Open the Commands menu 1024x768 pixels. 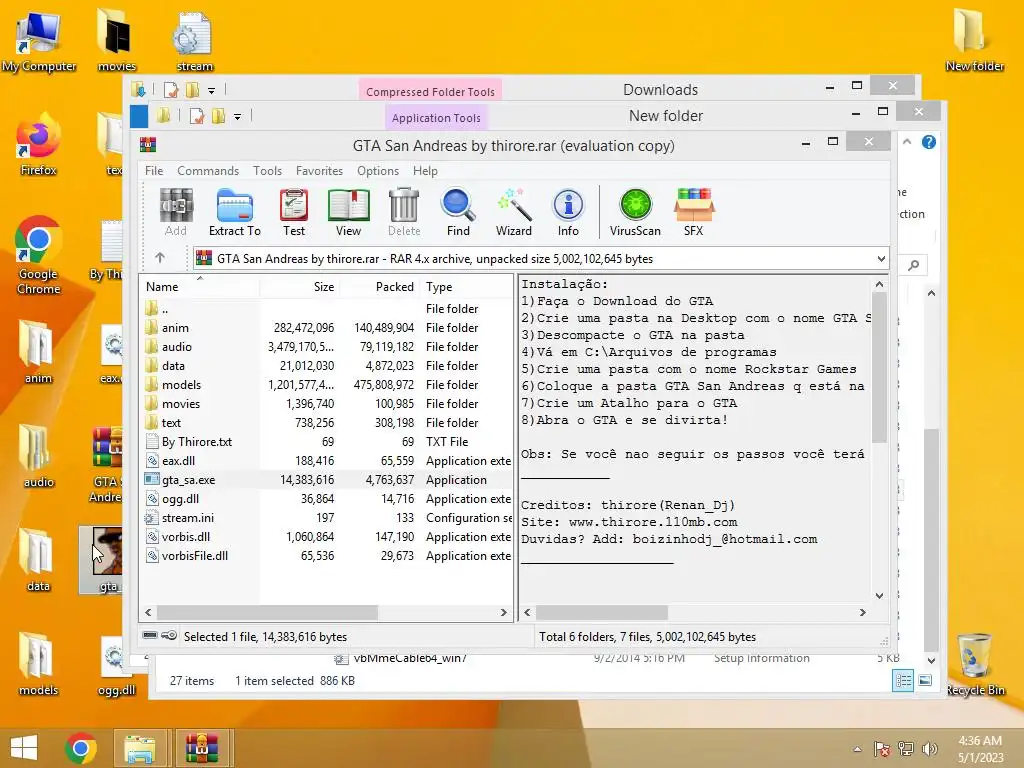(208, 170)
